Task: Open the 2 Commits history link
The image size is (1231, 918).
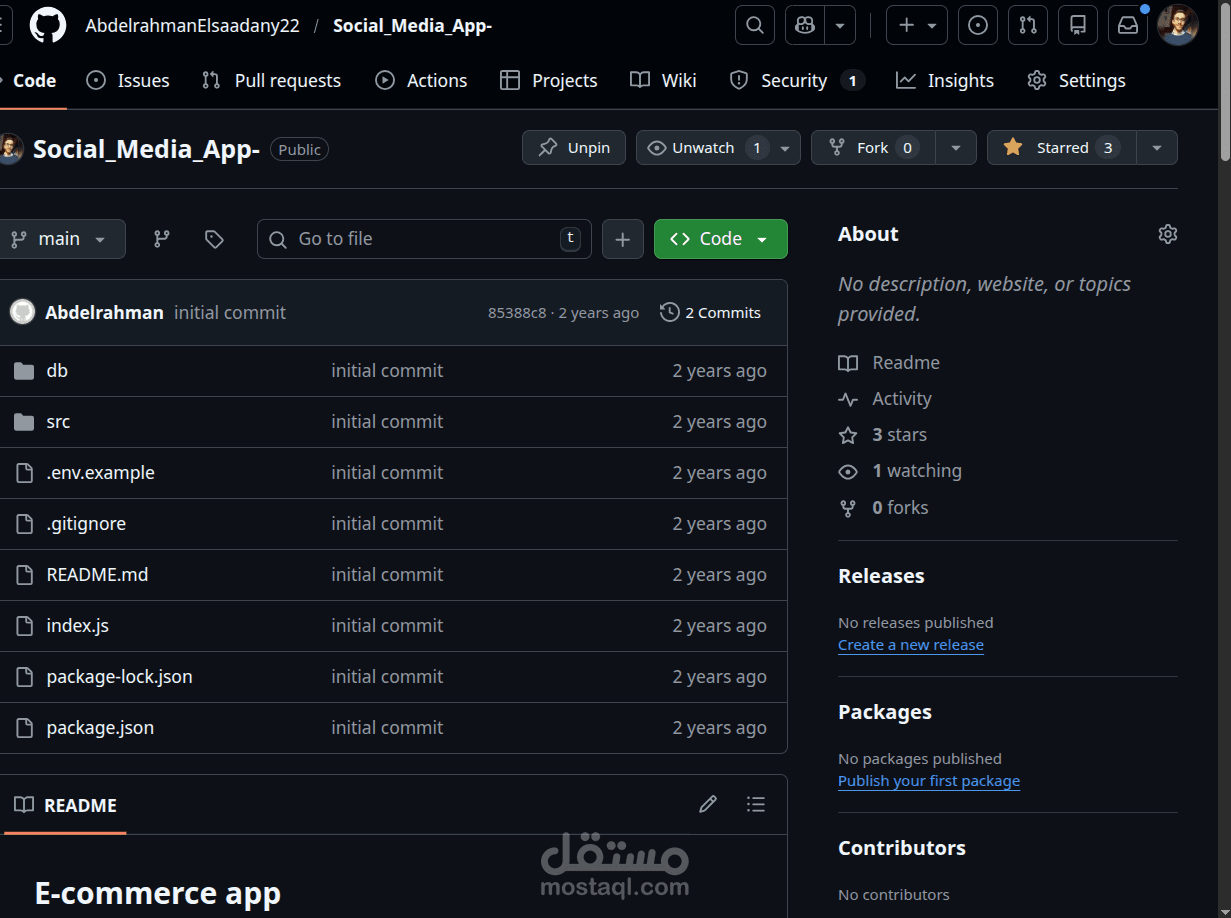Action: [711, 313]
